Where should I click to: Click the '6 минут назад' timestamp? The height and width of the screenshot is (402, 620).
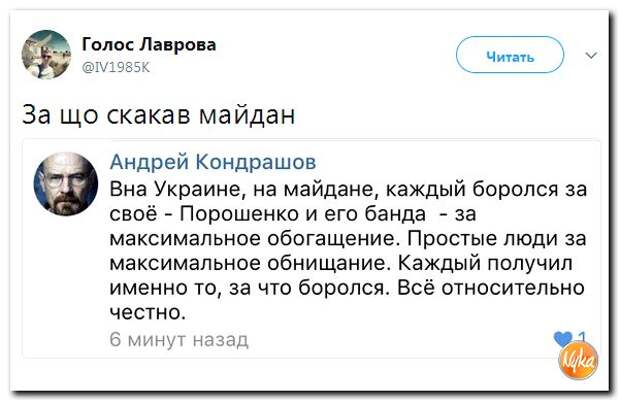[x=179, y=339]
